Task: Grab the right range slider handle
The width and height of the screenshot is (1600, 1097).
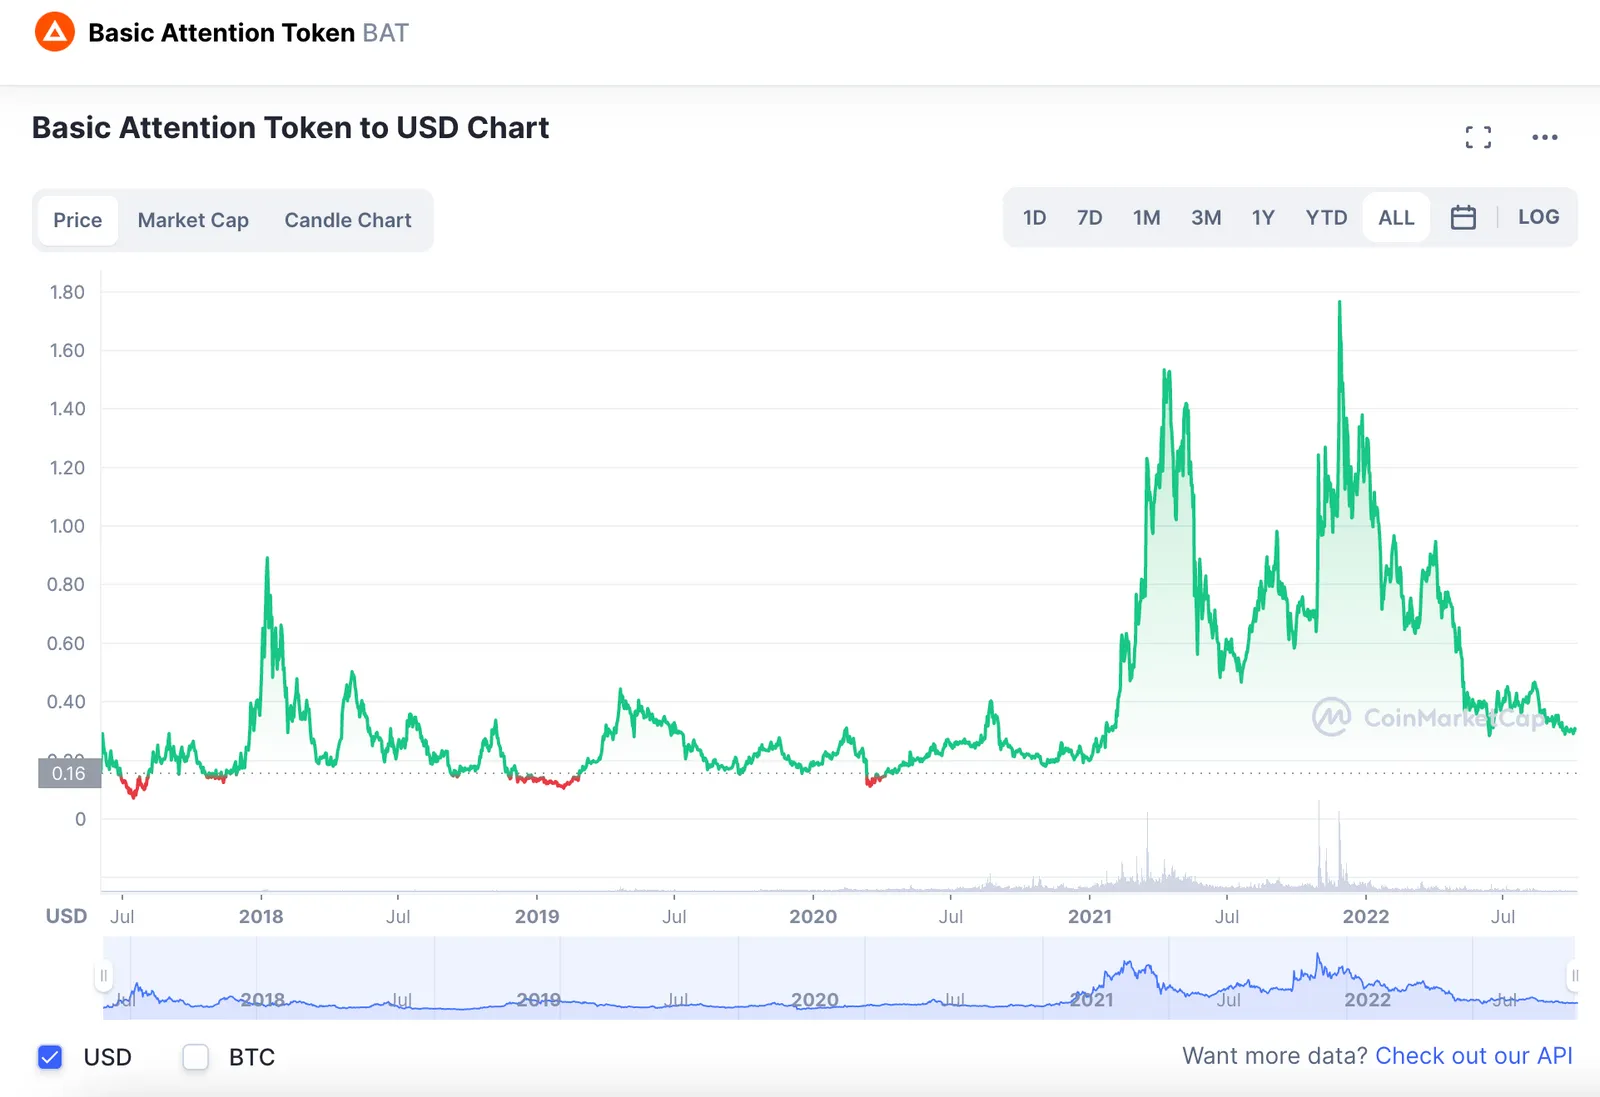Action: click(1575, 976)
